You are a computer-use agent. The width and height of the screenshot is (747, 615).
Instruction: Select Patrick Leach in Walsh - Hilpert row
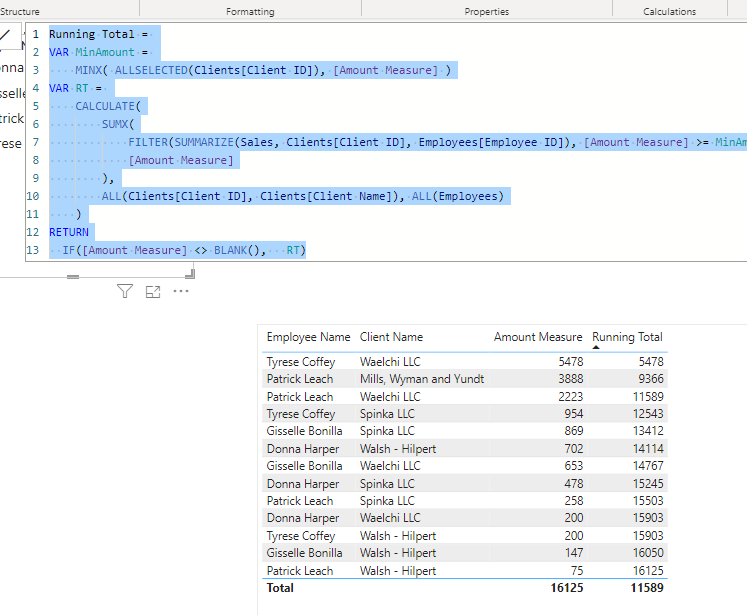[x=300, y=571]
